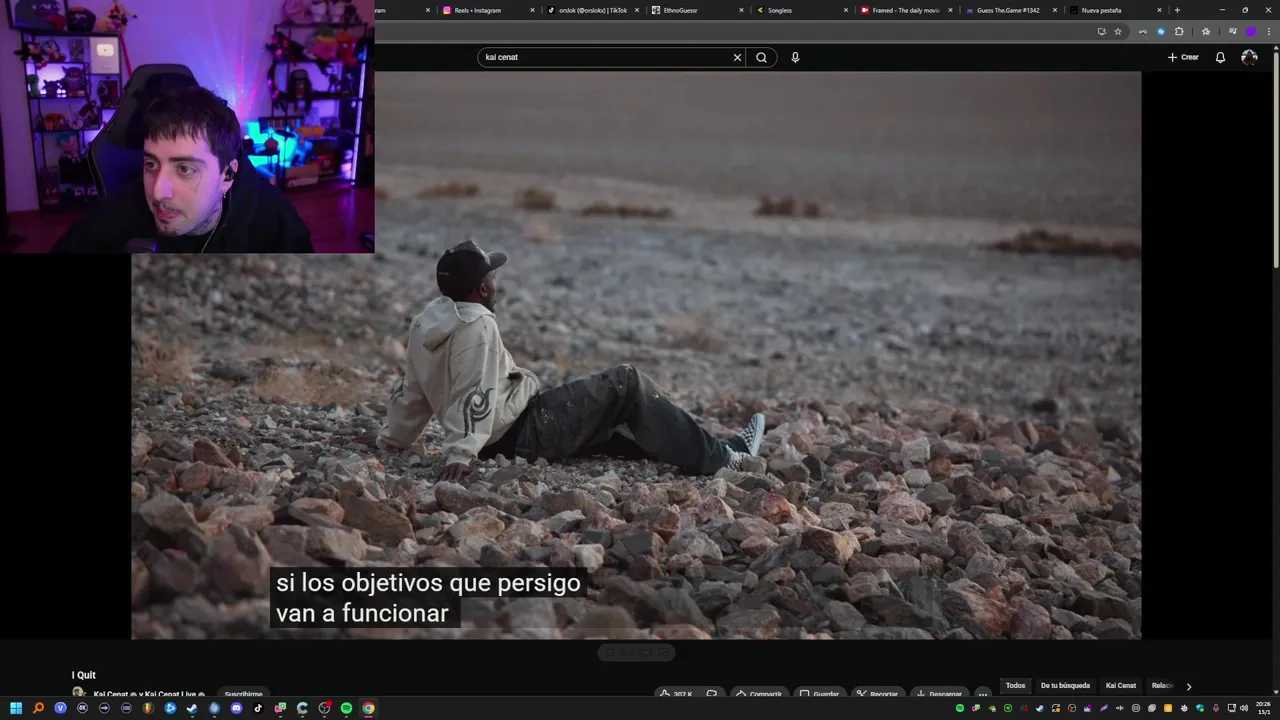
Task: Click the YouTube search magnifier button
Action: point(762,57)
